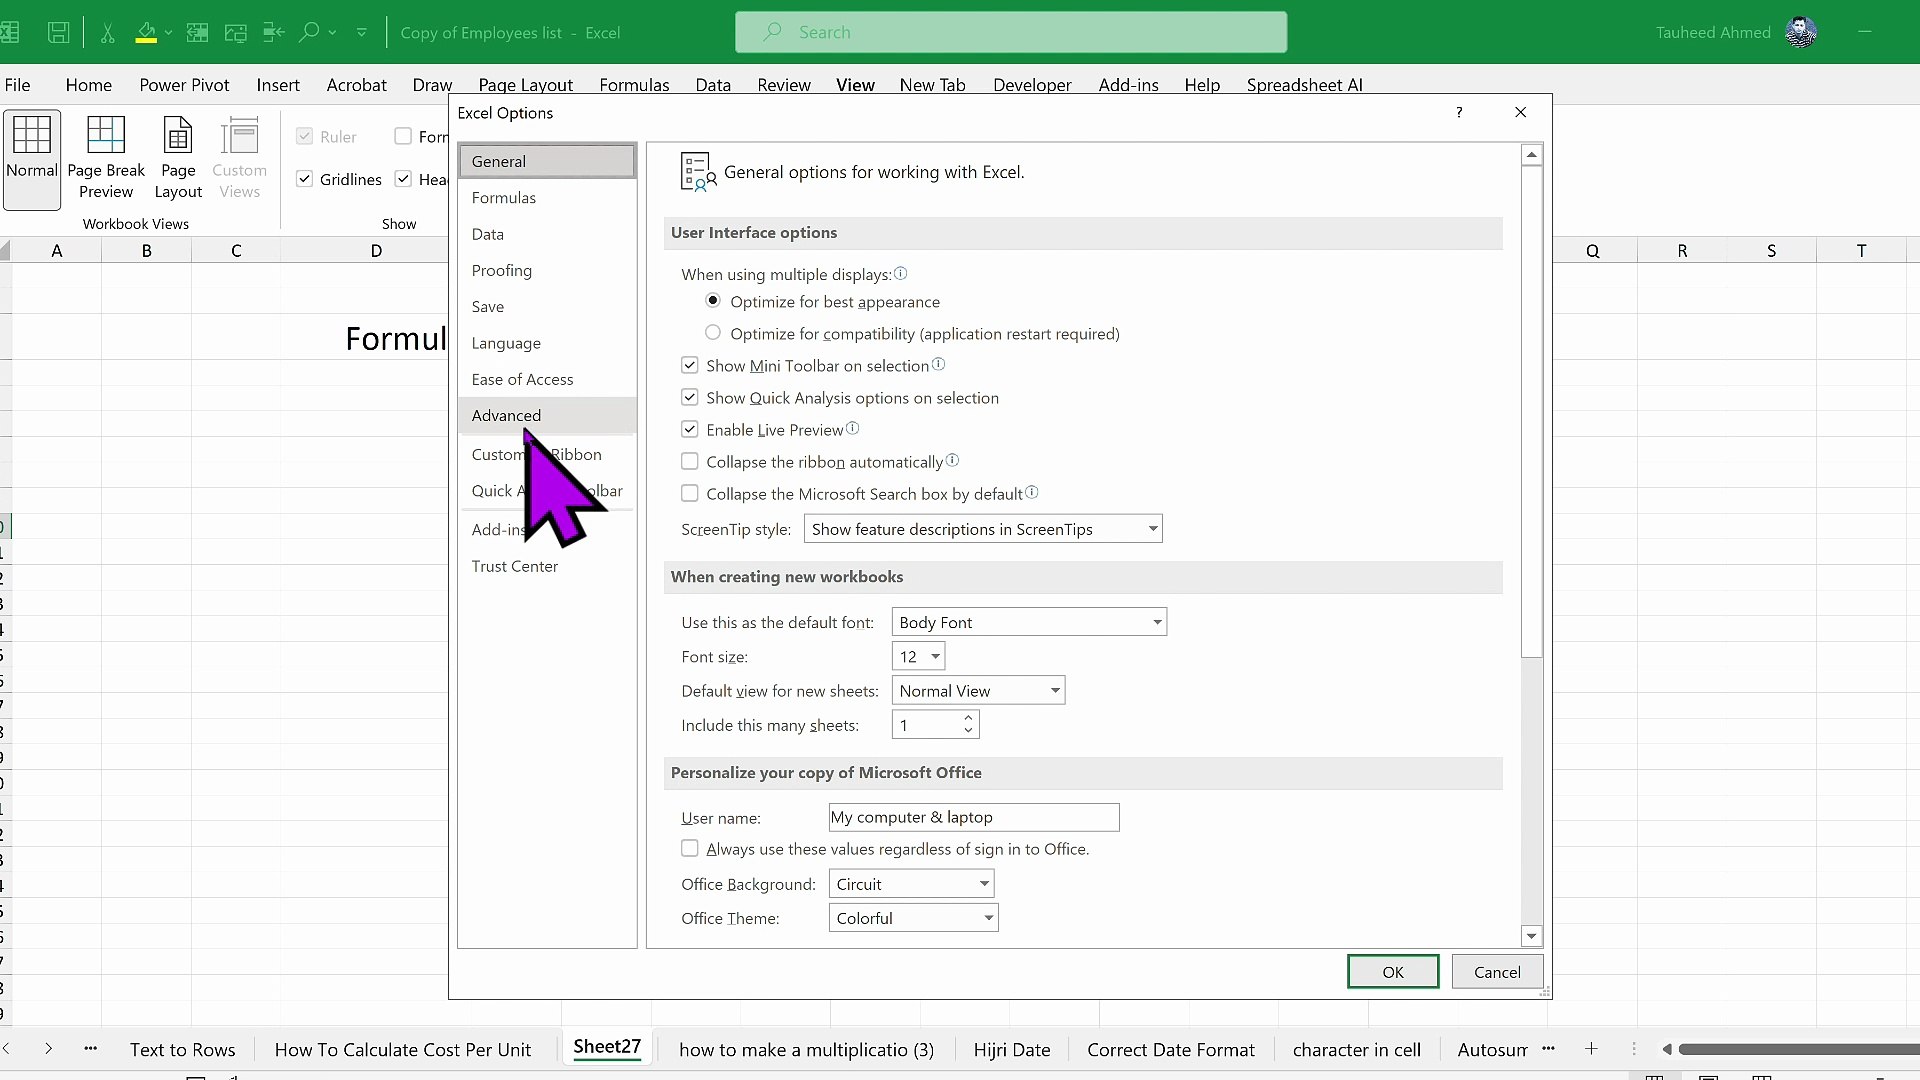1920x1080 pixels.
Task: Select Advanced in Excel Options sidebar
Action: [506, 415]
